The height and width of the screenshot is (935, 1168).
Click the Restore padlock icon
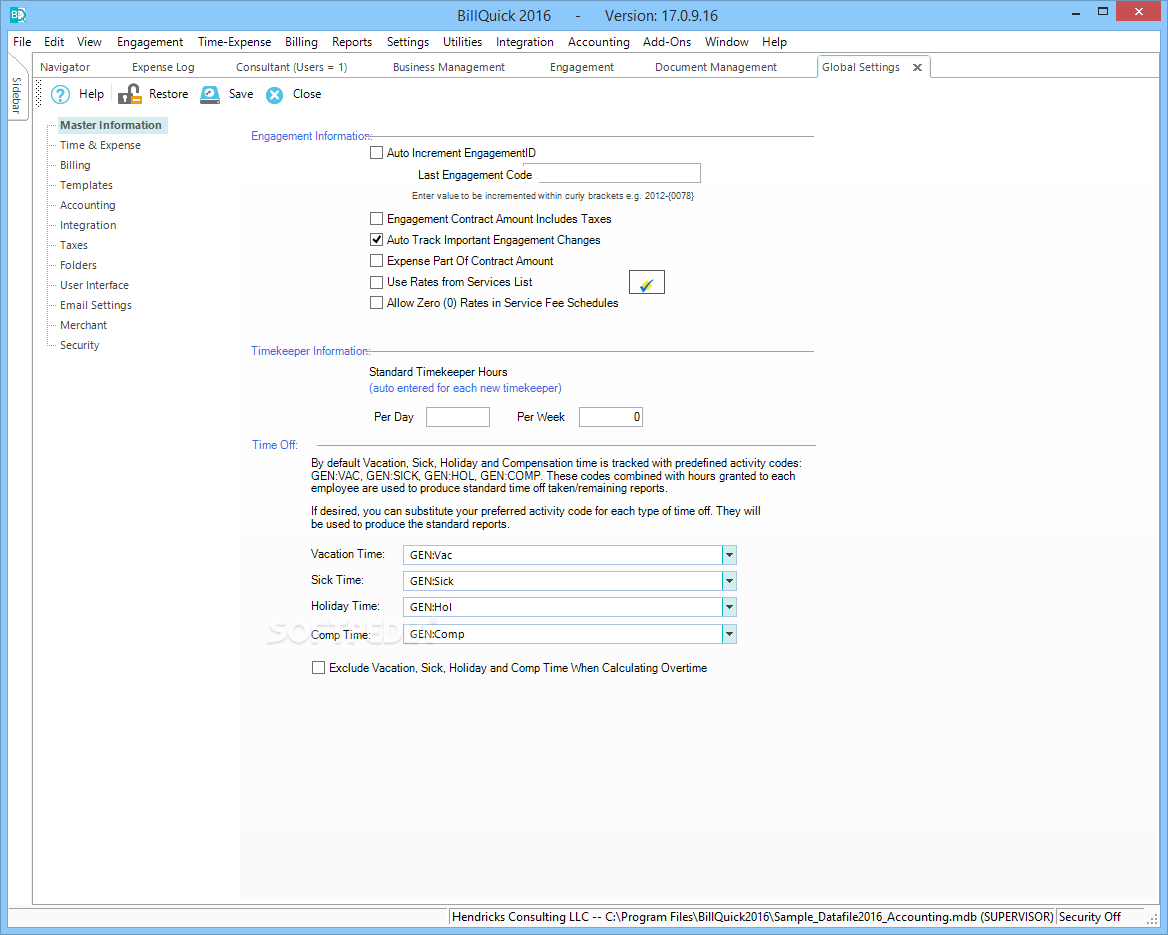click(x=130, y=95)
